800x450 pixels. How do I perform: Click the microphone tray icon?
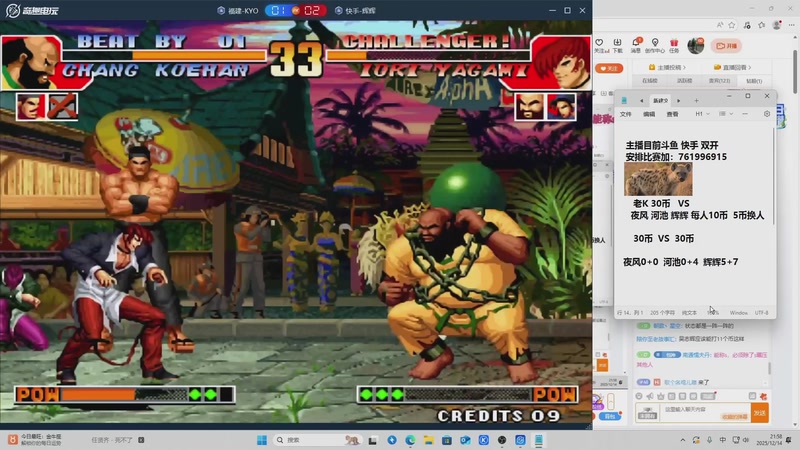click(709, 440)
